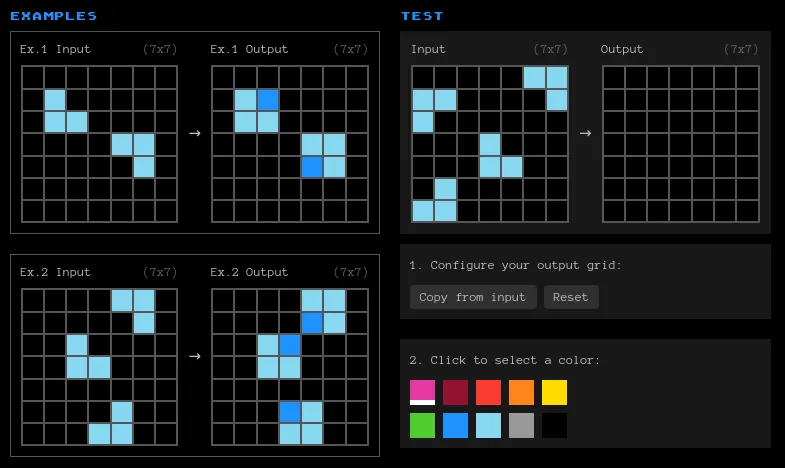The image size is (785, 468).
Task: Select the magenta pink color swatch
Action: (x=423, y=392)
